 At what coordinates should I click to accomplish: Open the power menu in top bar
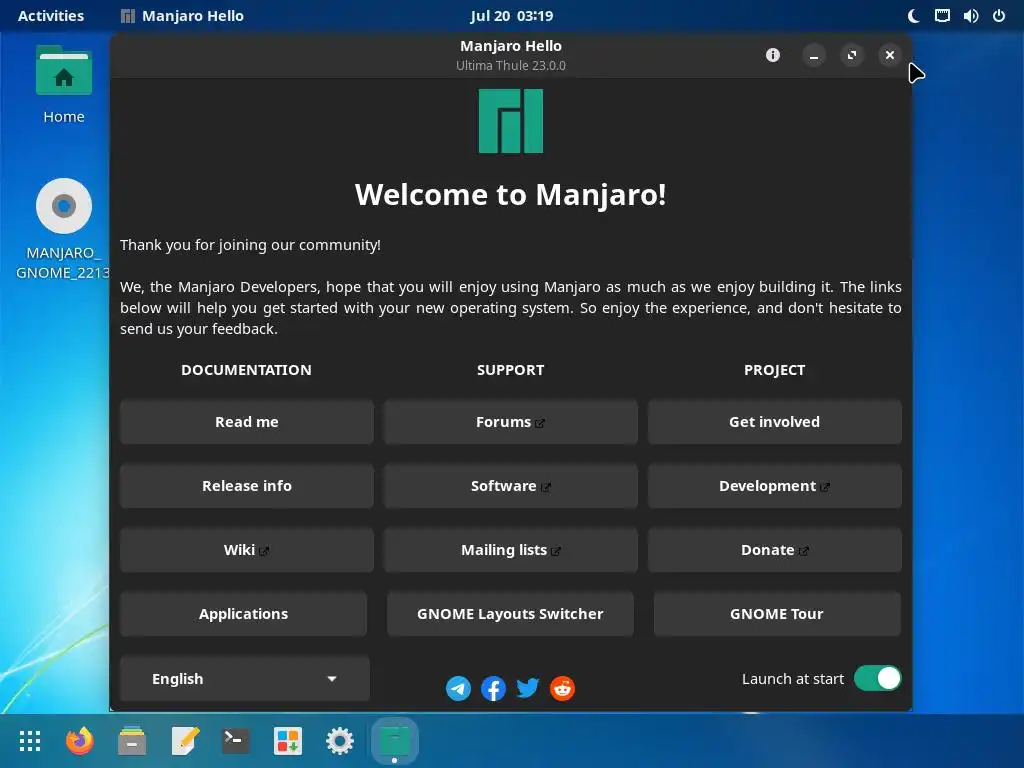999,16
